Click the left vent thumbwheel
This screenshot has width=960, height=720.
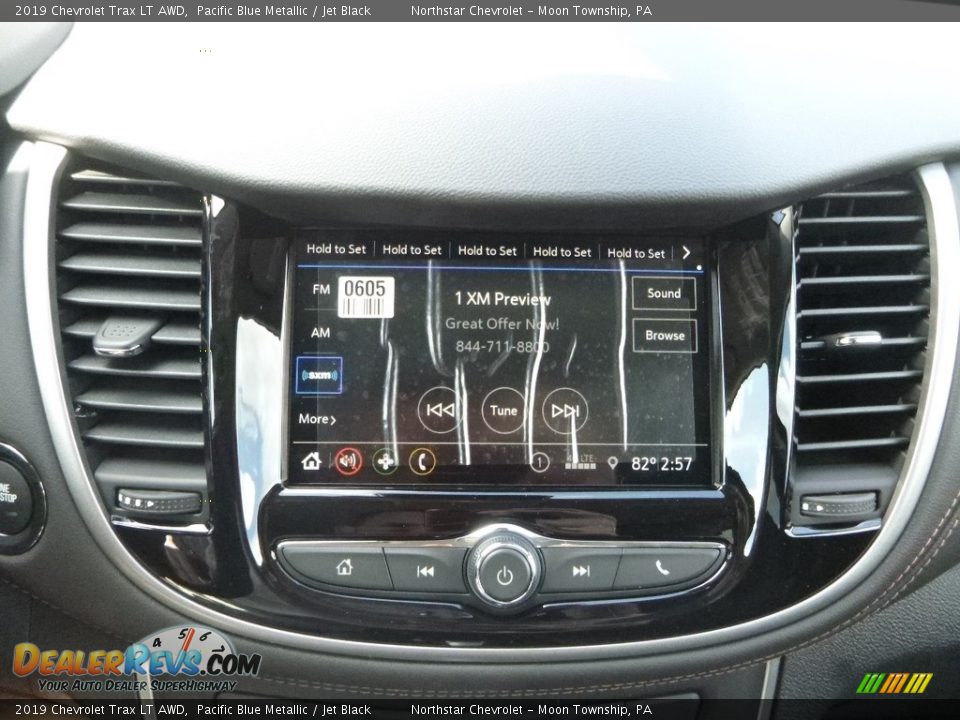[x=159, y=502]
